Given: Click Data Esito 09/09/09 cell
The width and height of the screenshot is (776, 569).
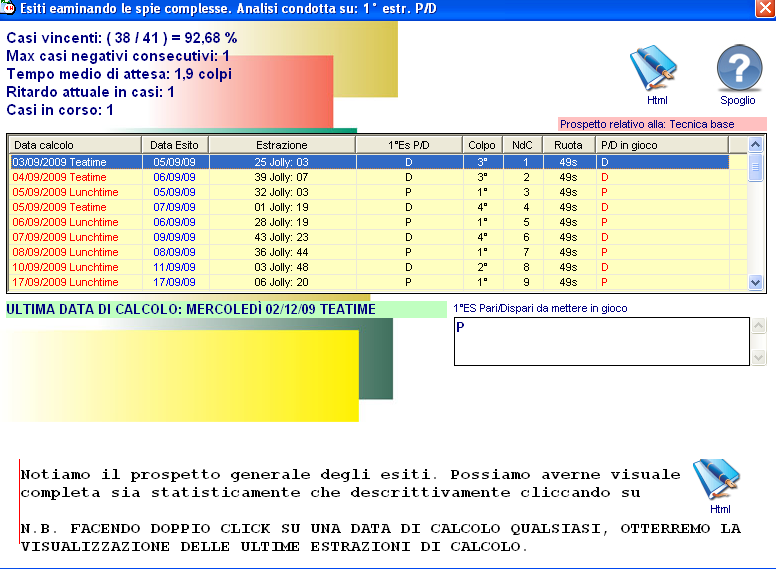Looking at the screenshot, I should pyautogui.click(x=175, y=237).
